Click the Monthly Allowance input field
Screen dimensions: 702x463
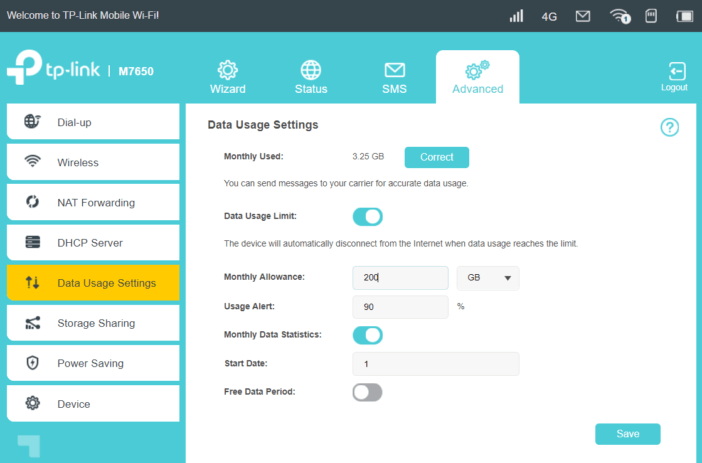coord(400,278)
